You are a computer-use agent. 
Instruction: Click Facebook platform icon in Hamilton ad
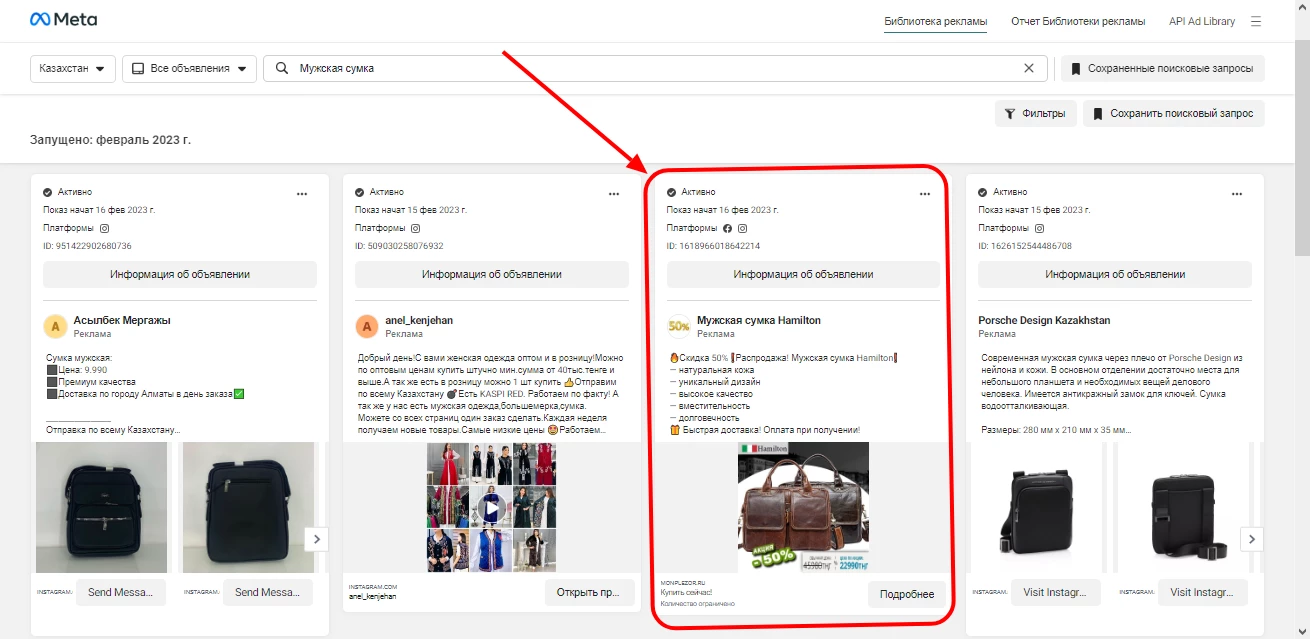[x=728, y=228]
